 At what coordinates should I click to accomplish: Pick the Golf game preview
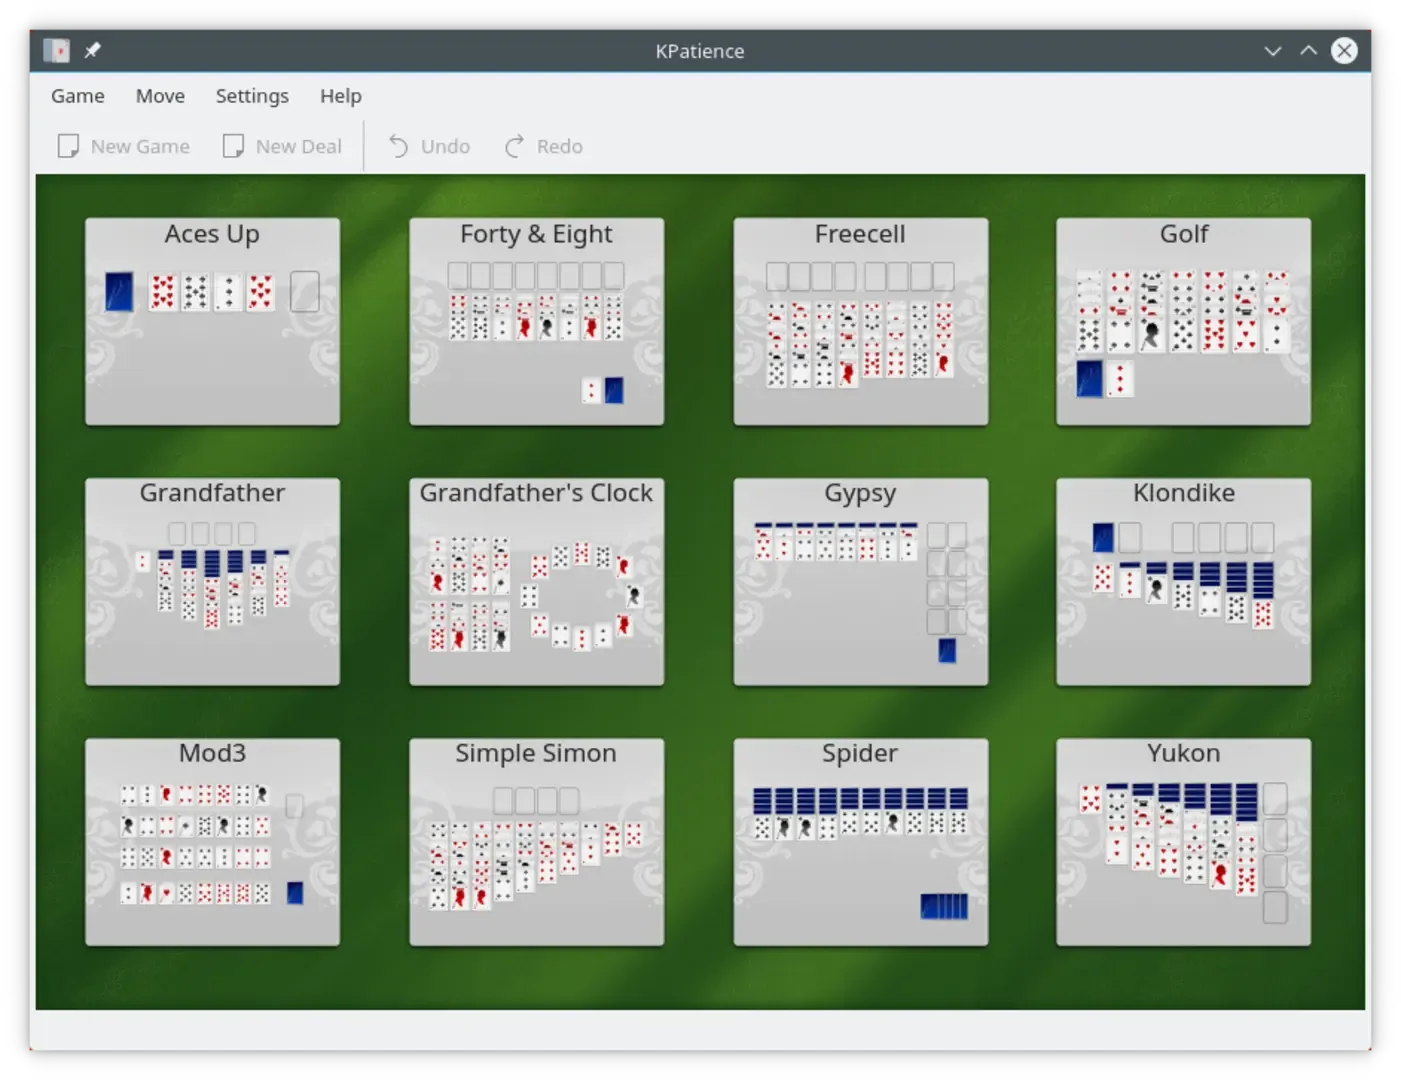click(1183, 321)
